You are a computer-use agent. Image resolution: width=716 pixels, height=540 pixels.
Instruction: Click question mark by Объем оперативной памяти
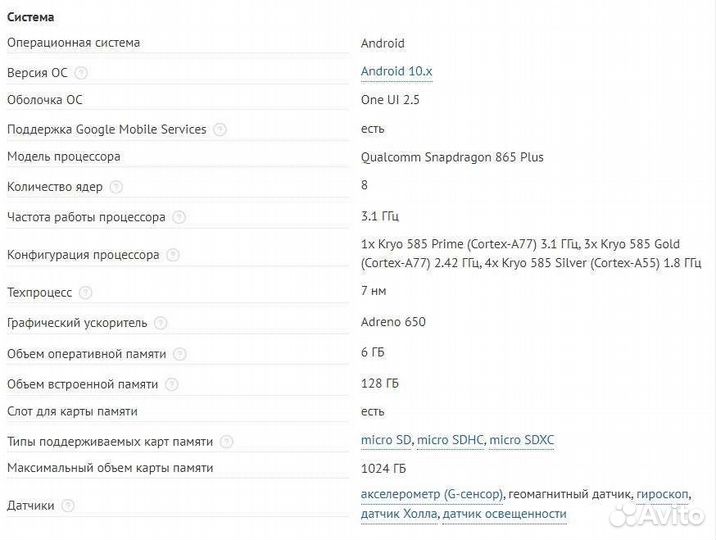178,354
